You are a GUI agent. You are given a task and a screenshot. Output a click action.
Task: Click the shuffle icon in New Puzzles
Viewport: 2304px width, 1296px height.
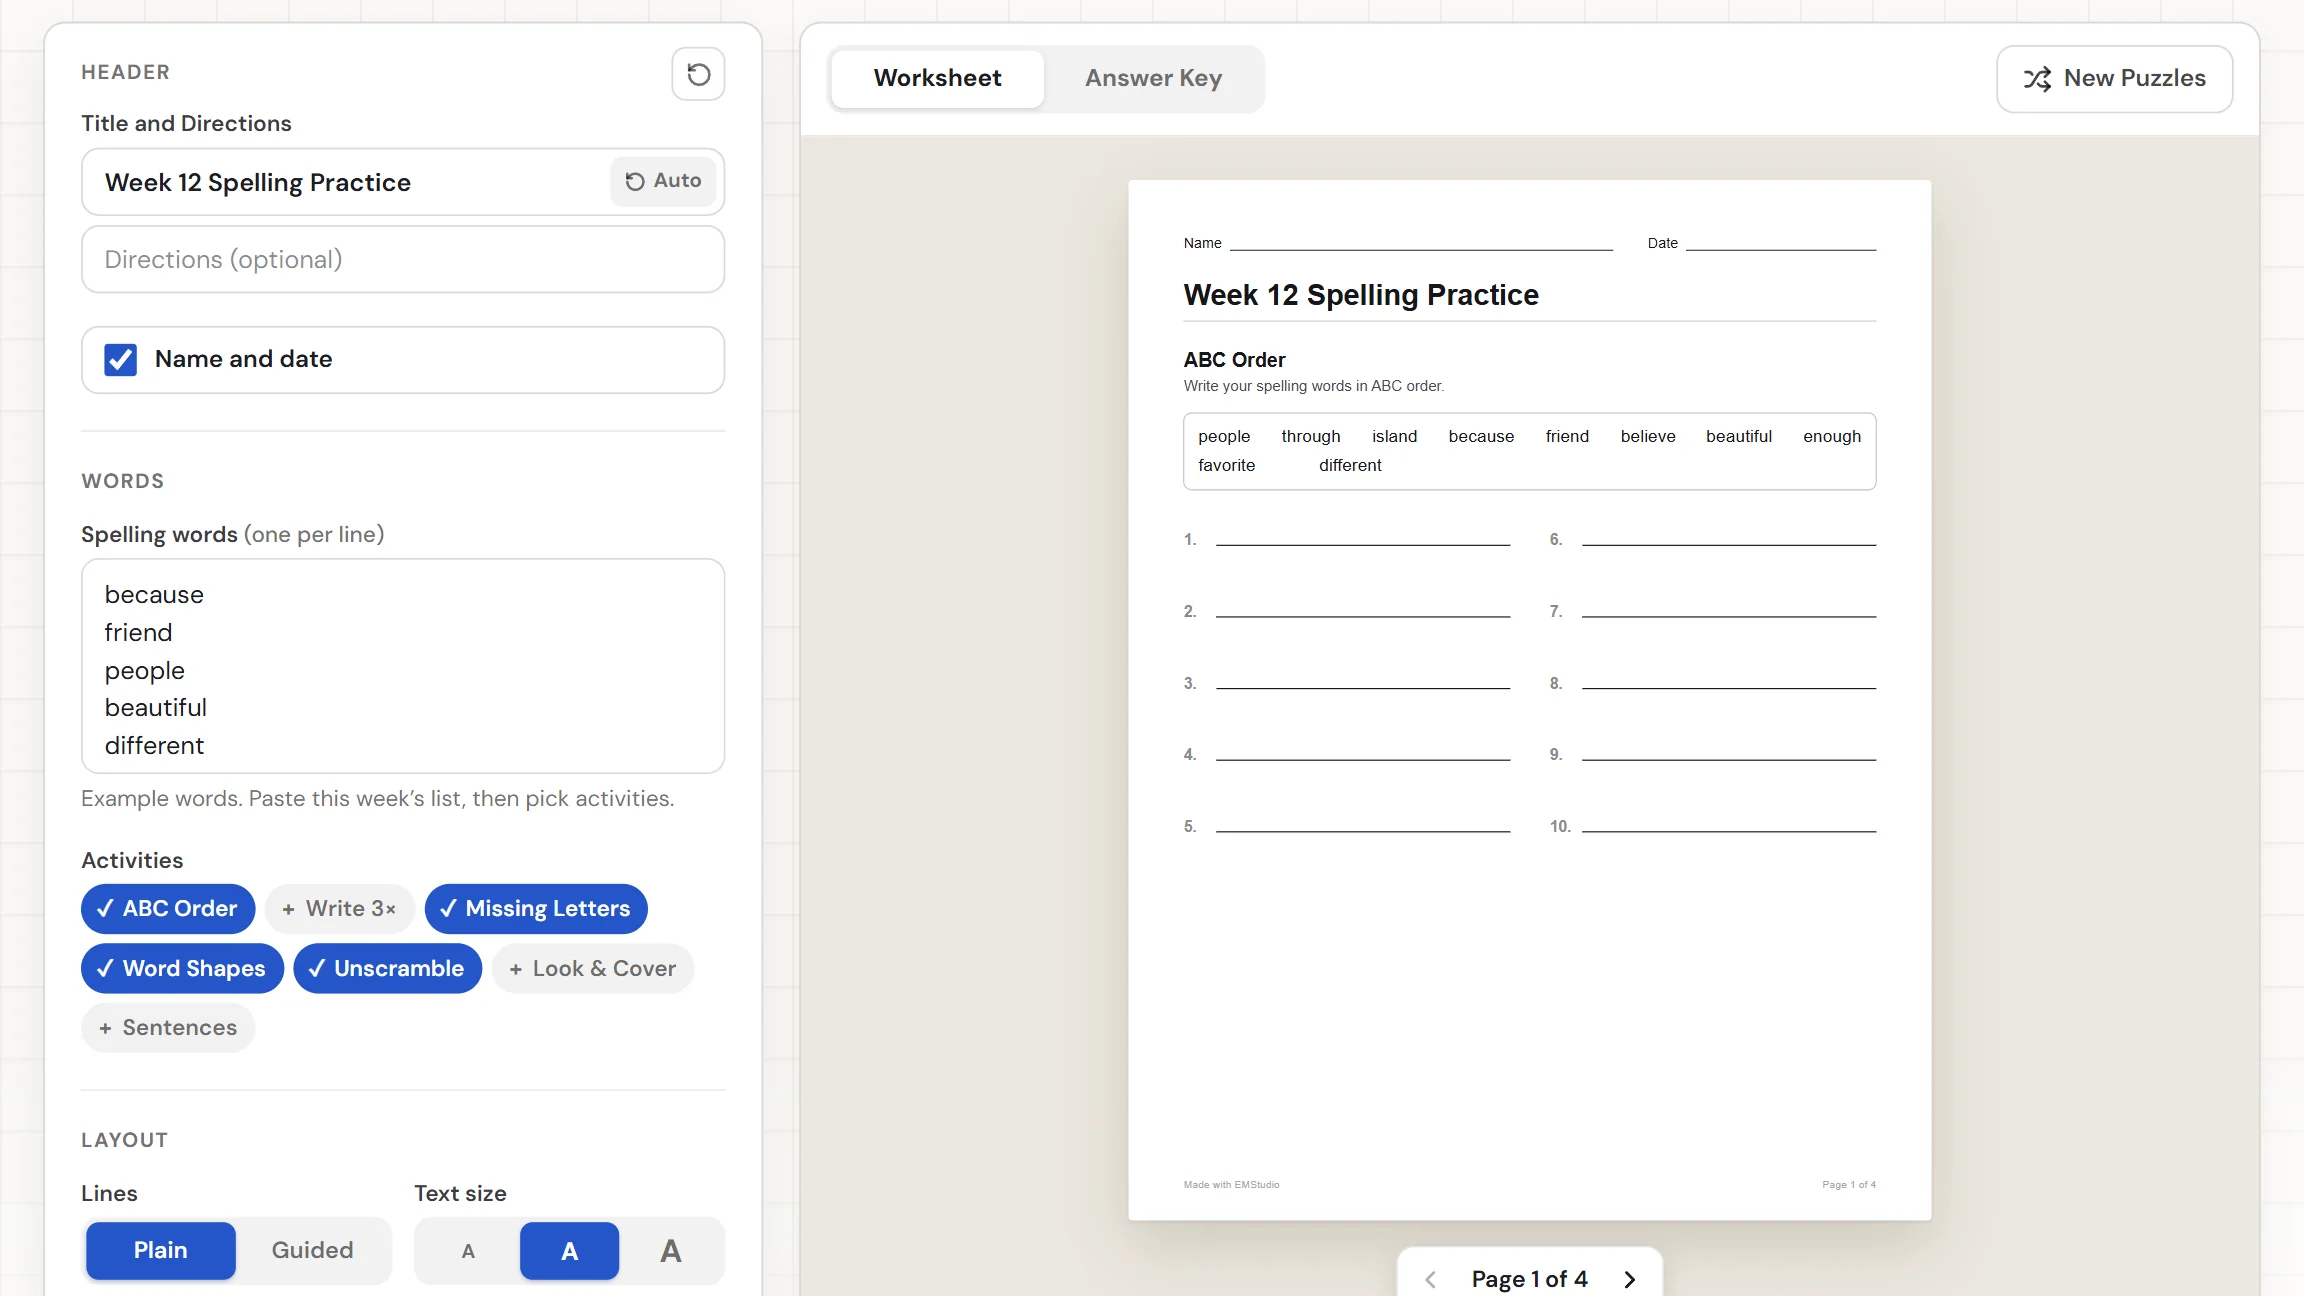[x=2037, y=79]
